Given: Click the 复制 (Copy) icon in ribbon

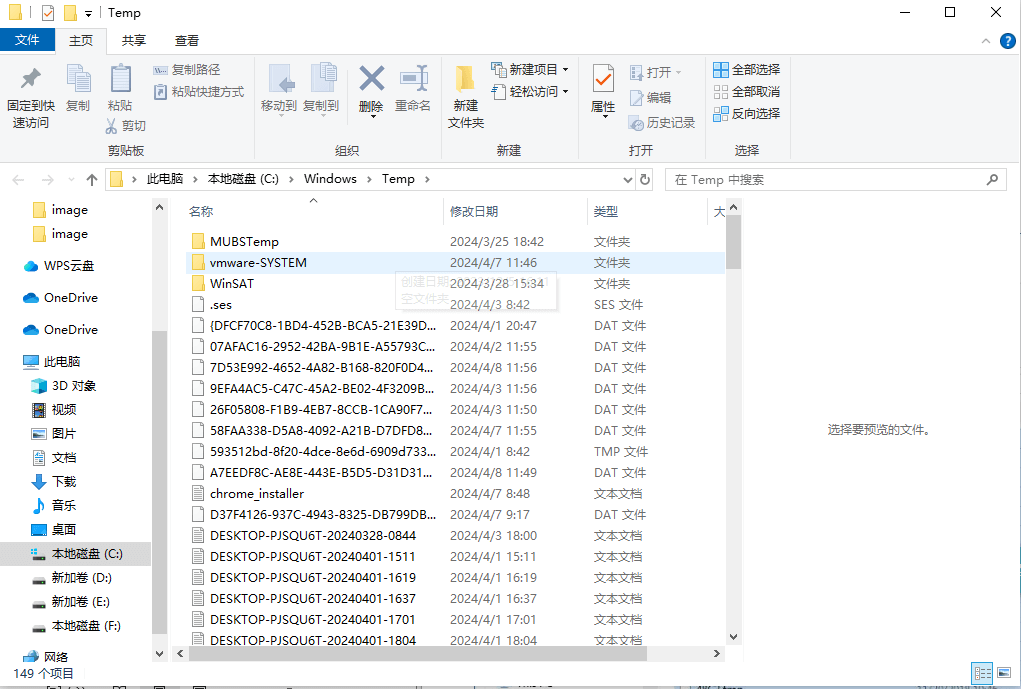Looking at the screenshot, I should pos(78,88).
